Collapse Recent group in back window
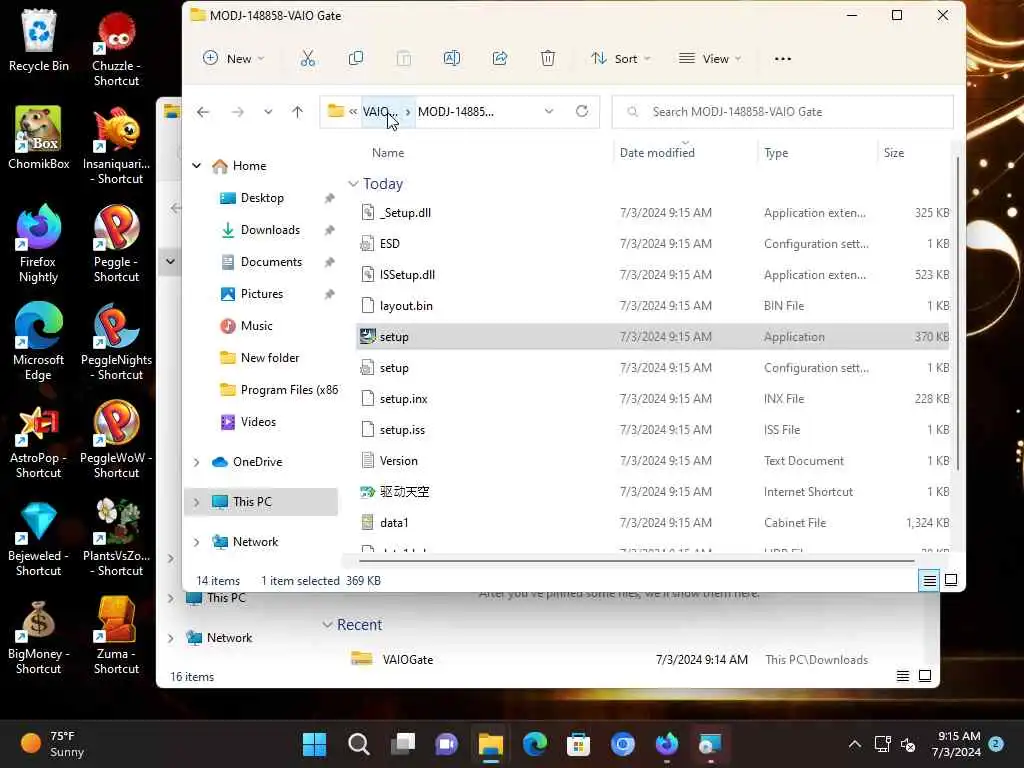This screenshot has height=768, width=1024. (x=327, y=625)
